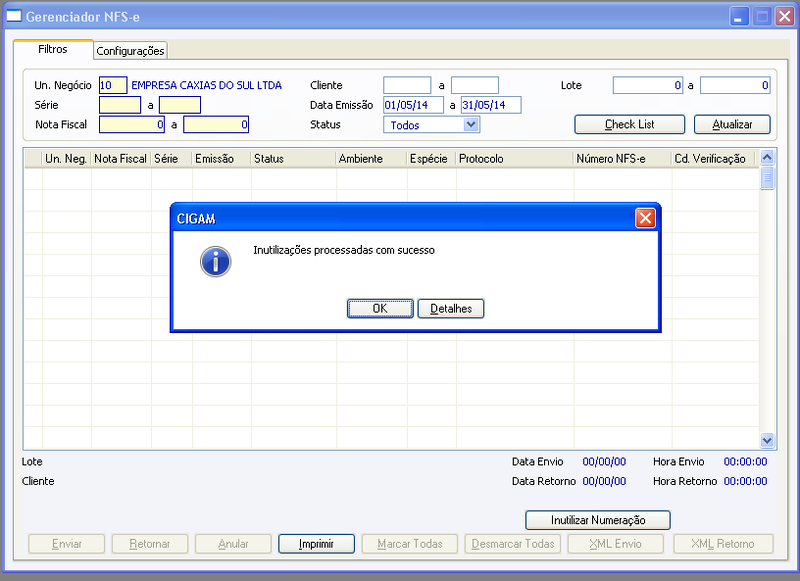The image size is (800, 581).
Task: Focus the starting Nota Fiscal number field
Action: (x=132, y=124)
